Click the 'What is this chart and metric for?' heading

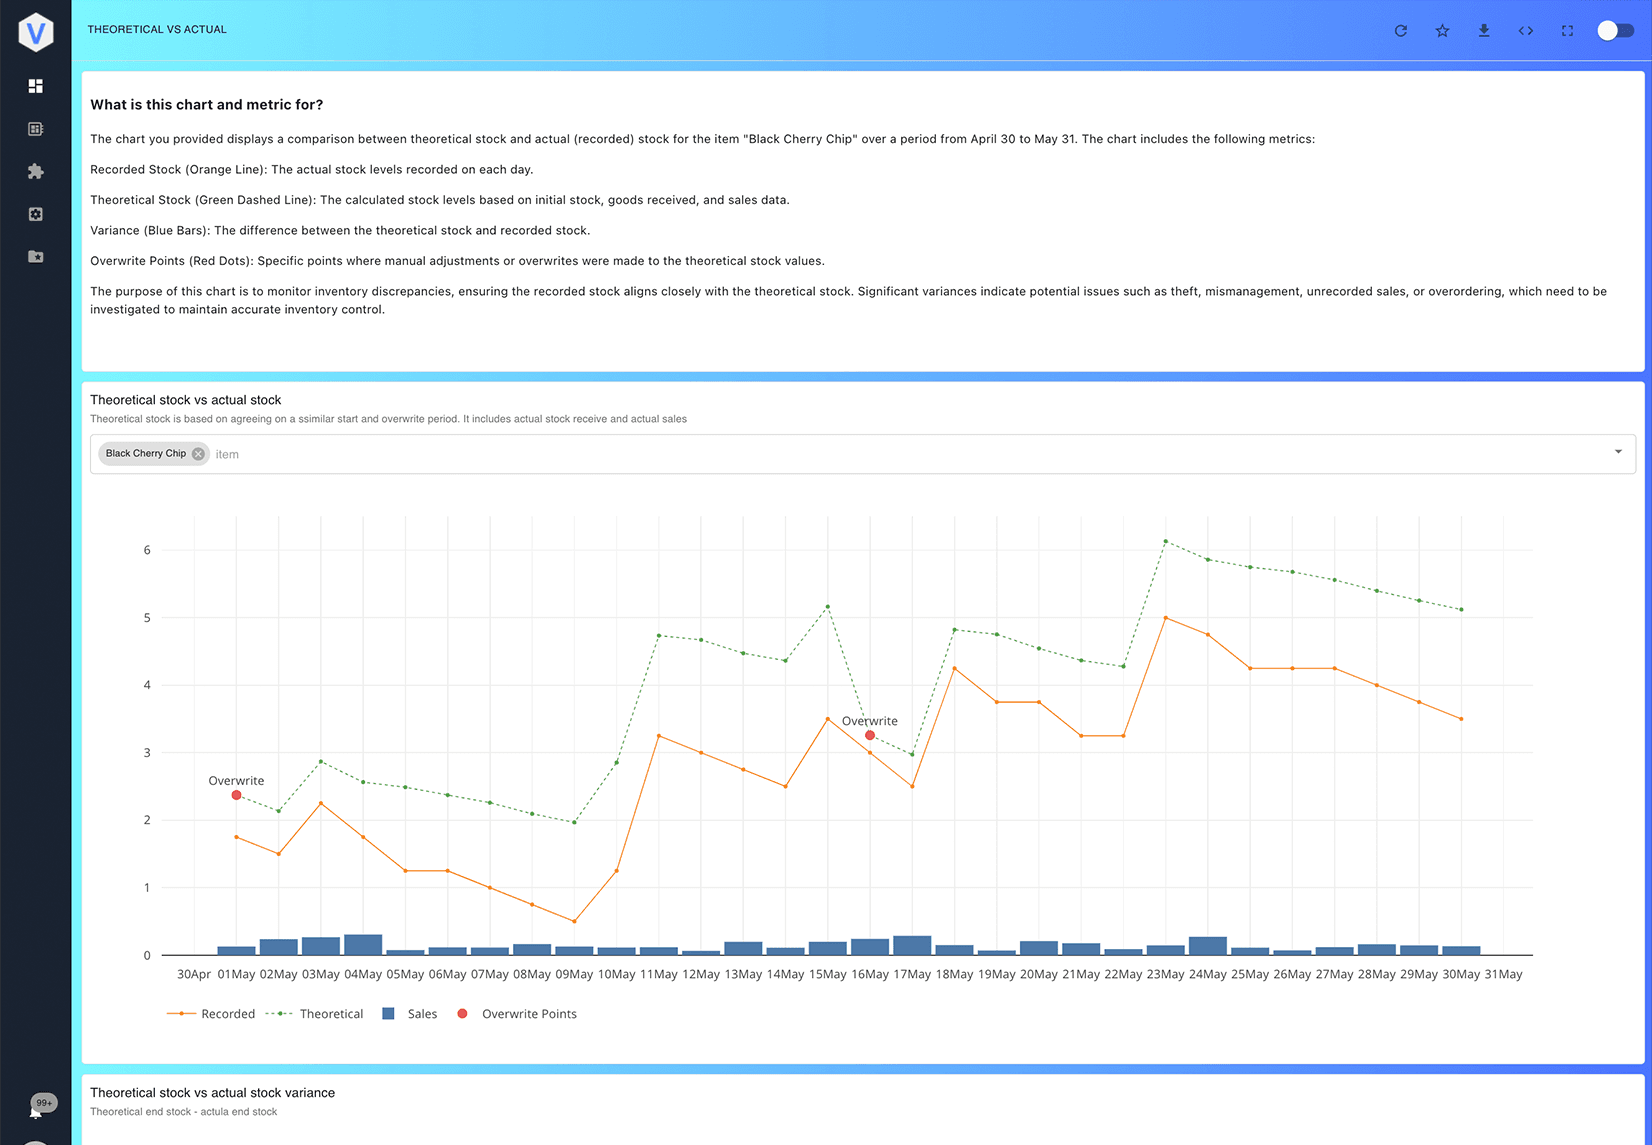point(207,105)
